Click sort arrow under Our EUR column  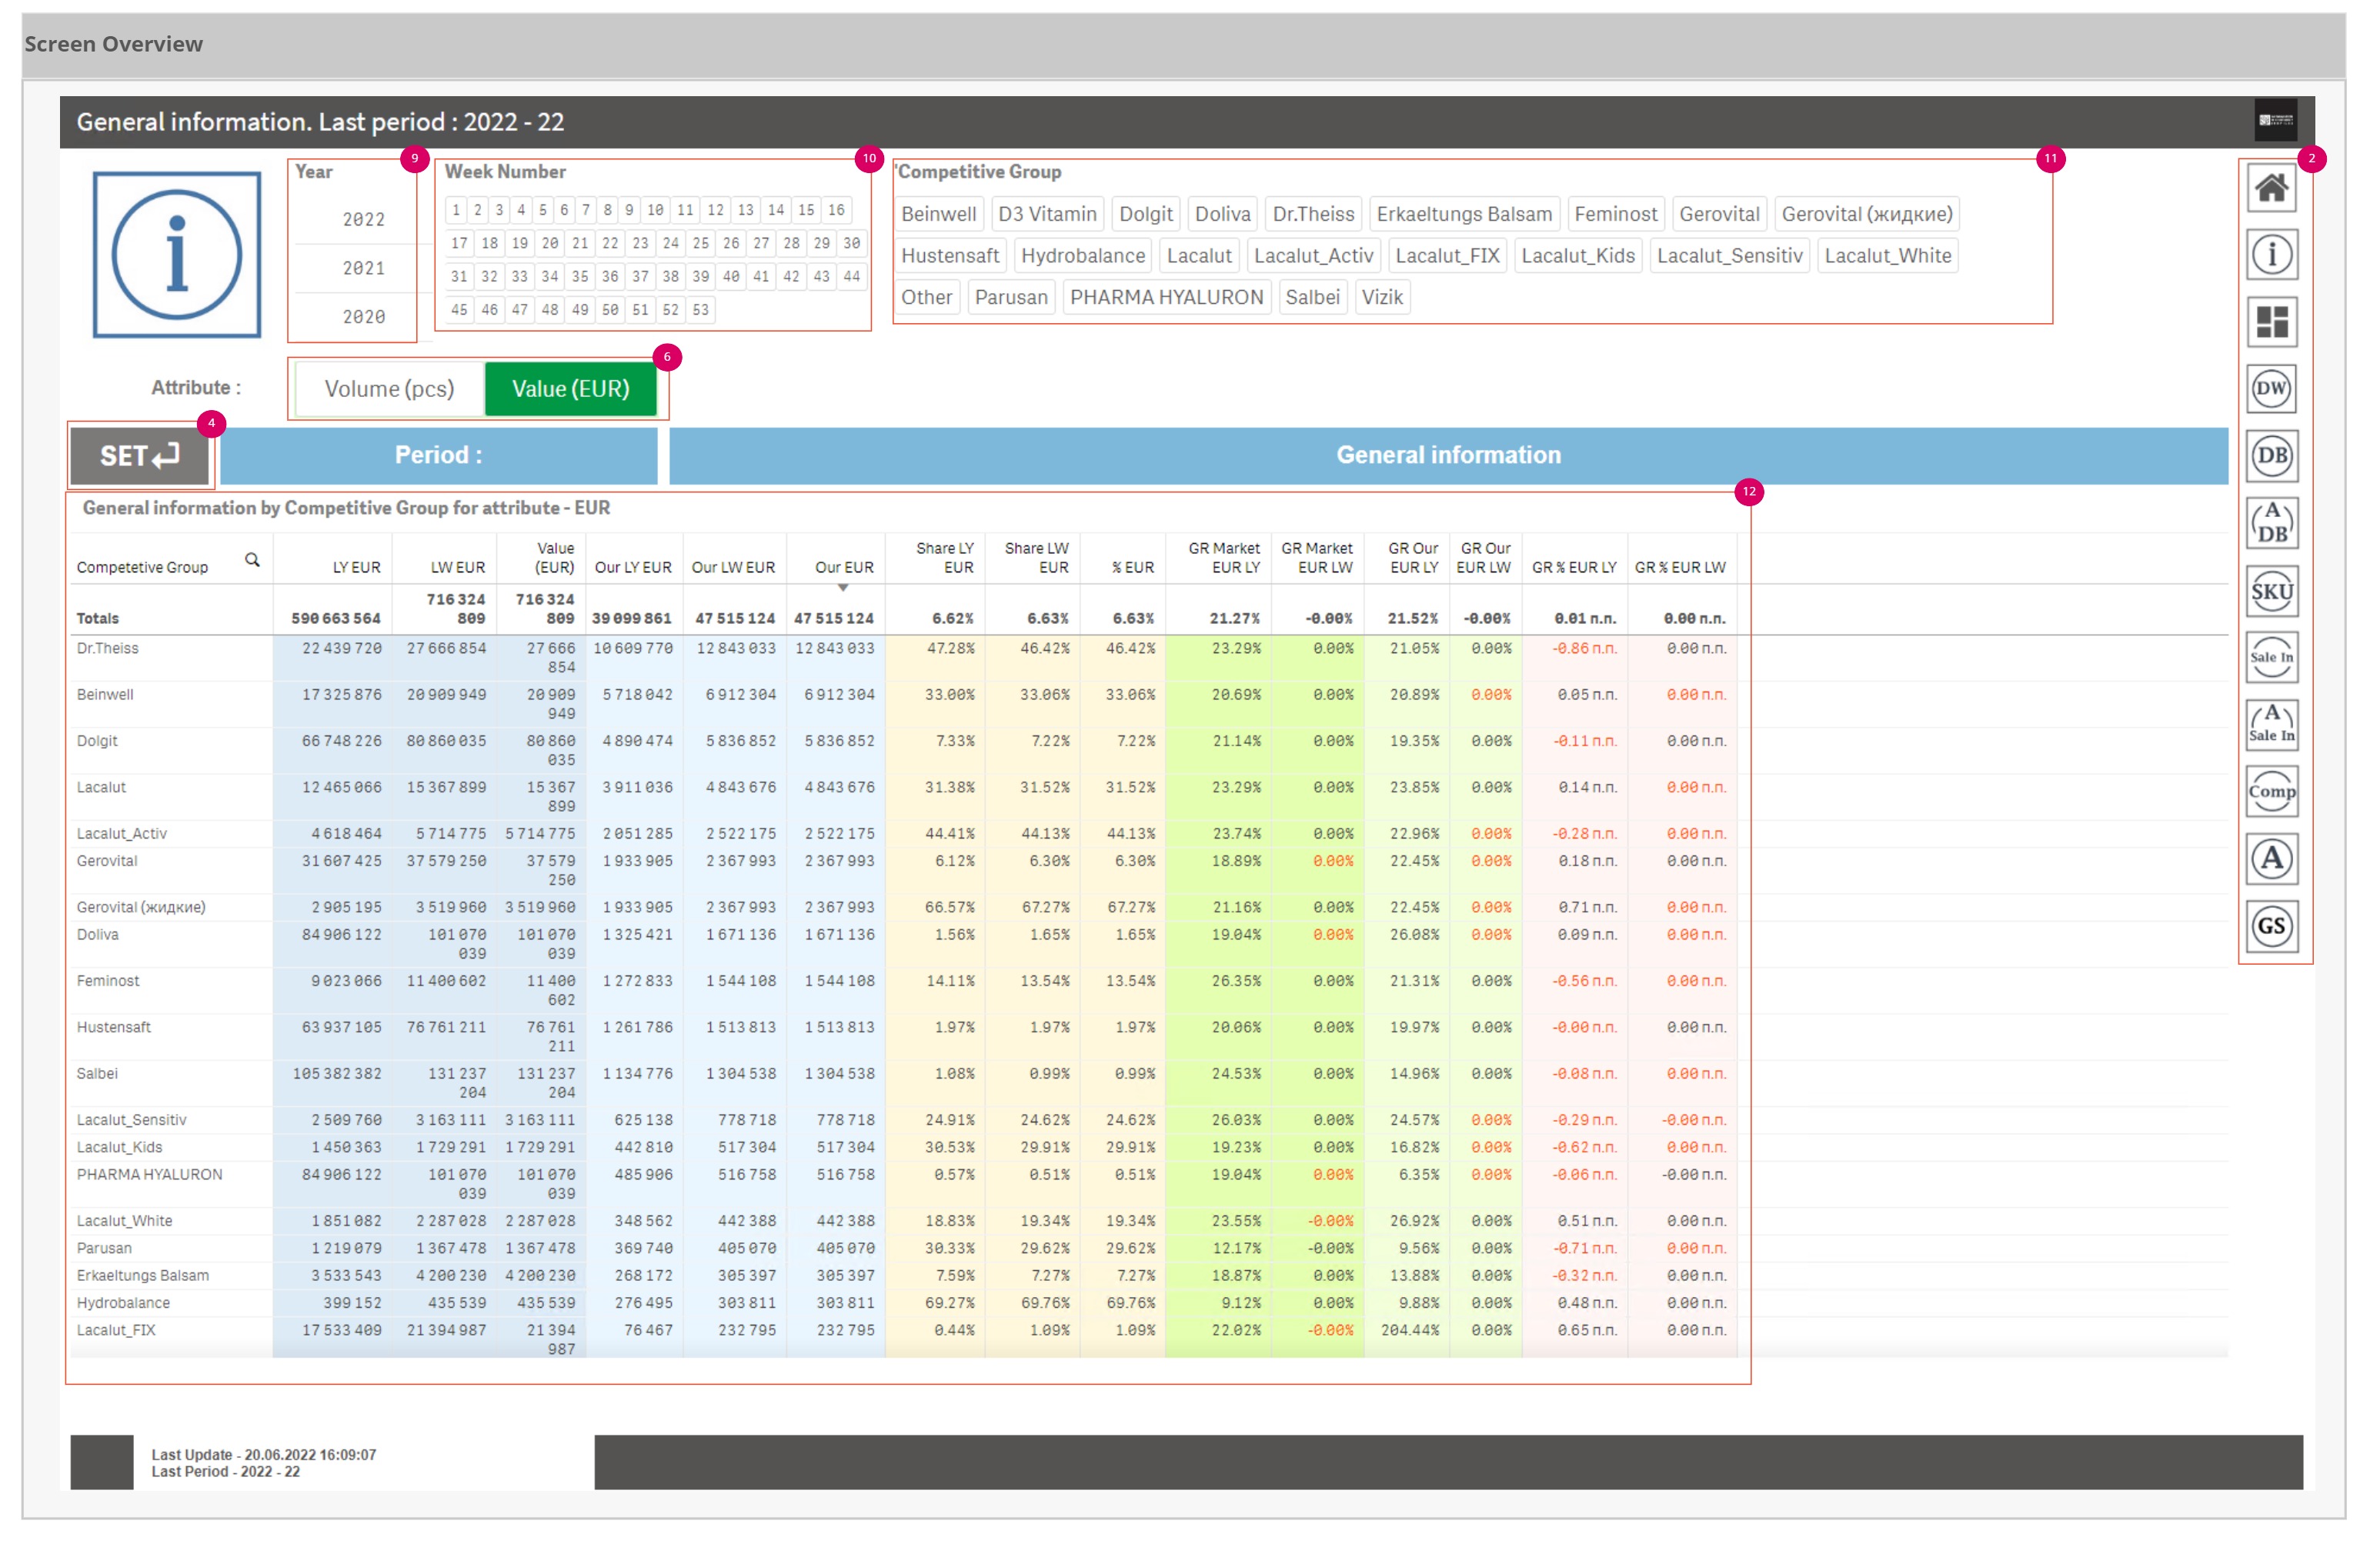click(x=842, y=588)
